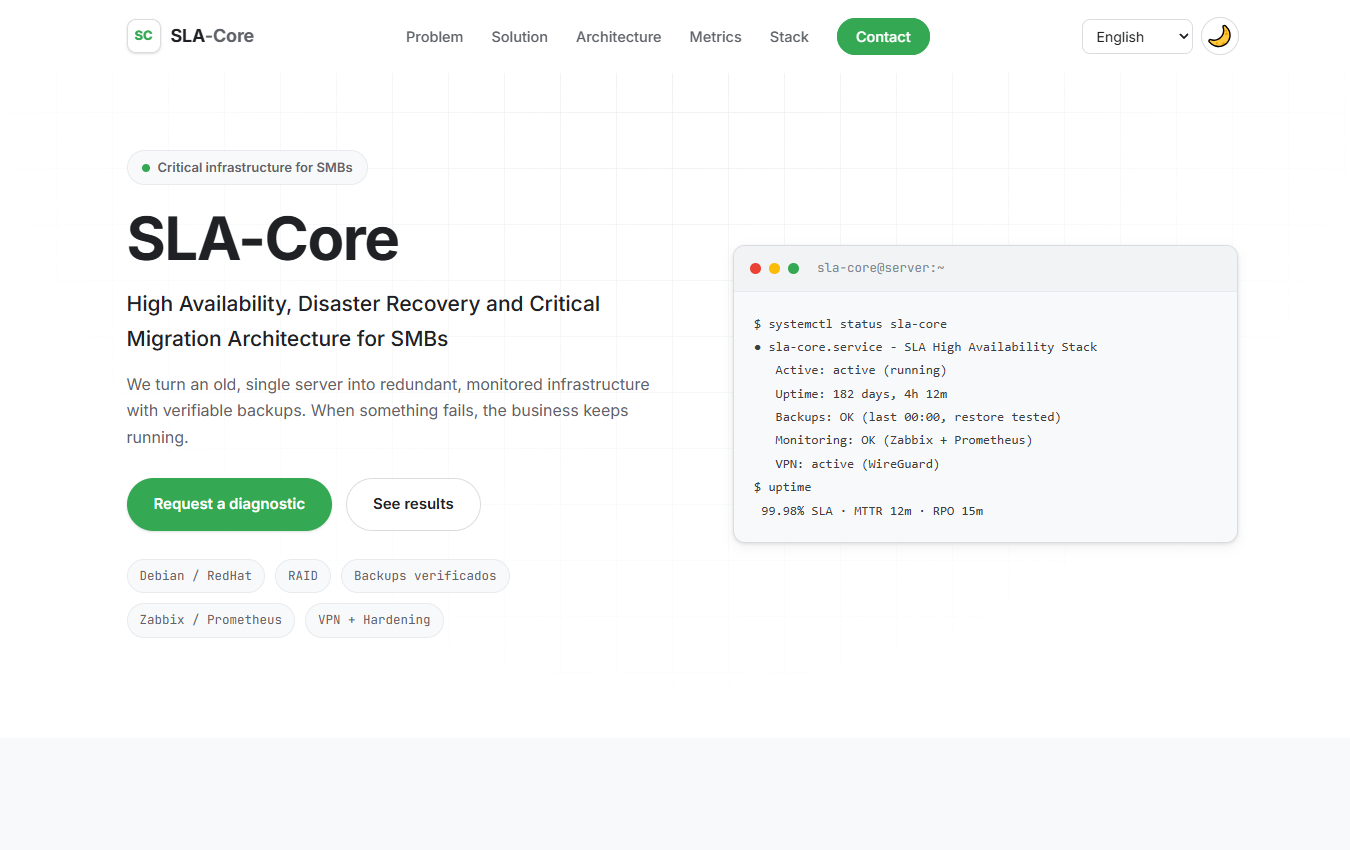Toggle dark mode with the moon icon
This screenshot has width=1350, height=850.
(x=1219, y=36)
